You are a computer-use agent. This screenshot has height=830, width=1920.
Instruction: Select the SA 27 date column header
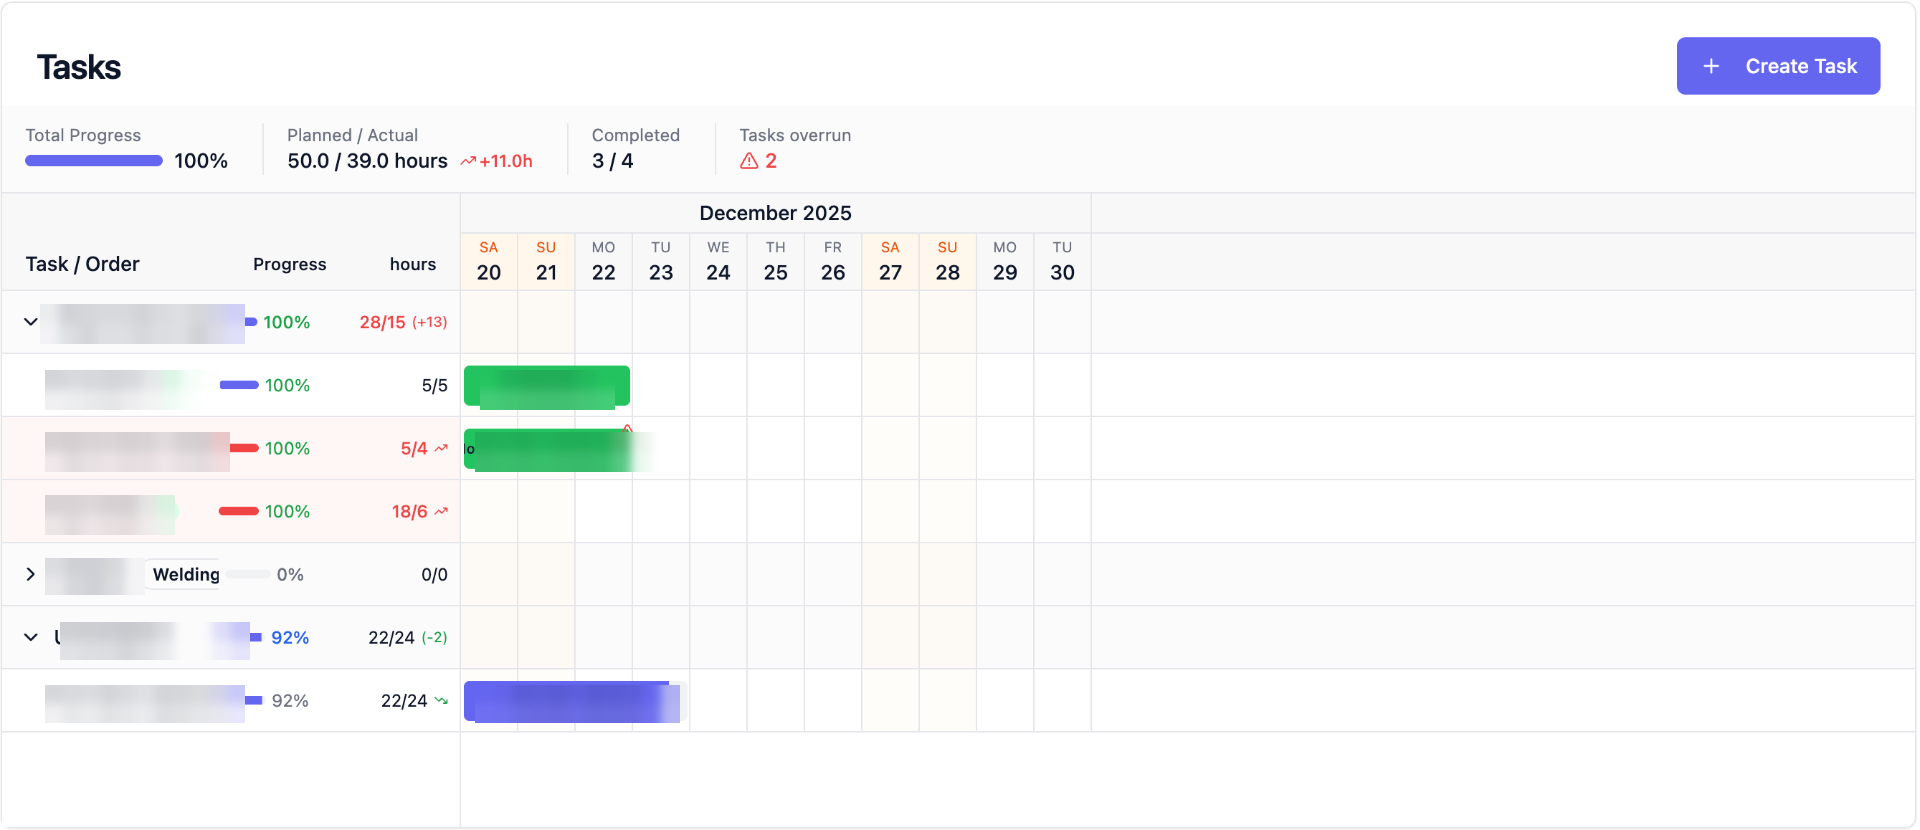point(890,262)
